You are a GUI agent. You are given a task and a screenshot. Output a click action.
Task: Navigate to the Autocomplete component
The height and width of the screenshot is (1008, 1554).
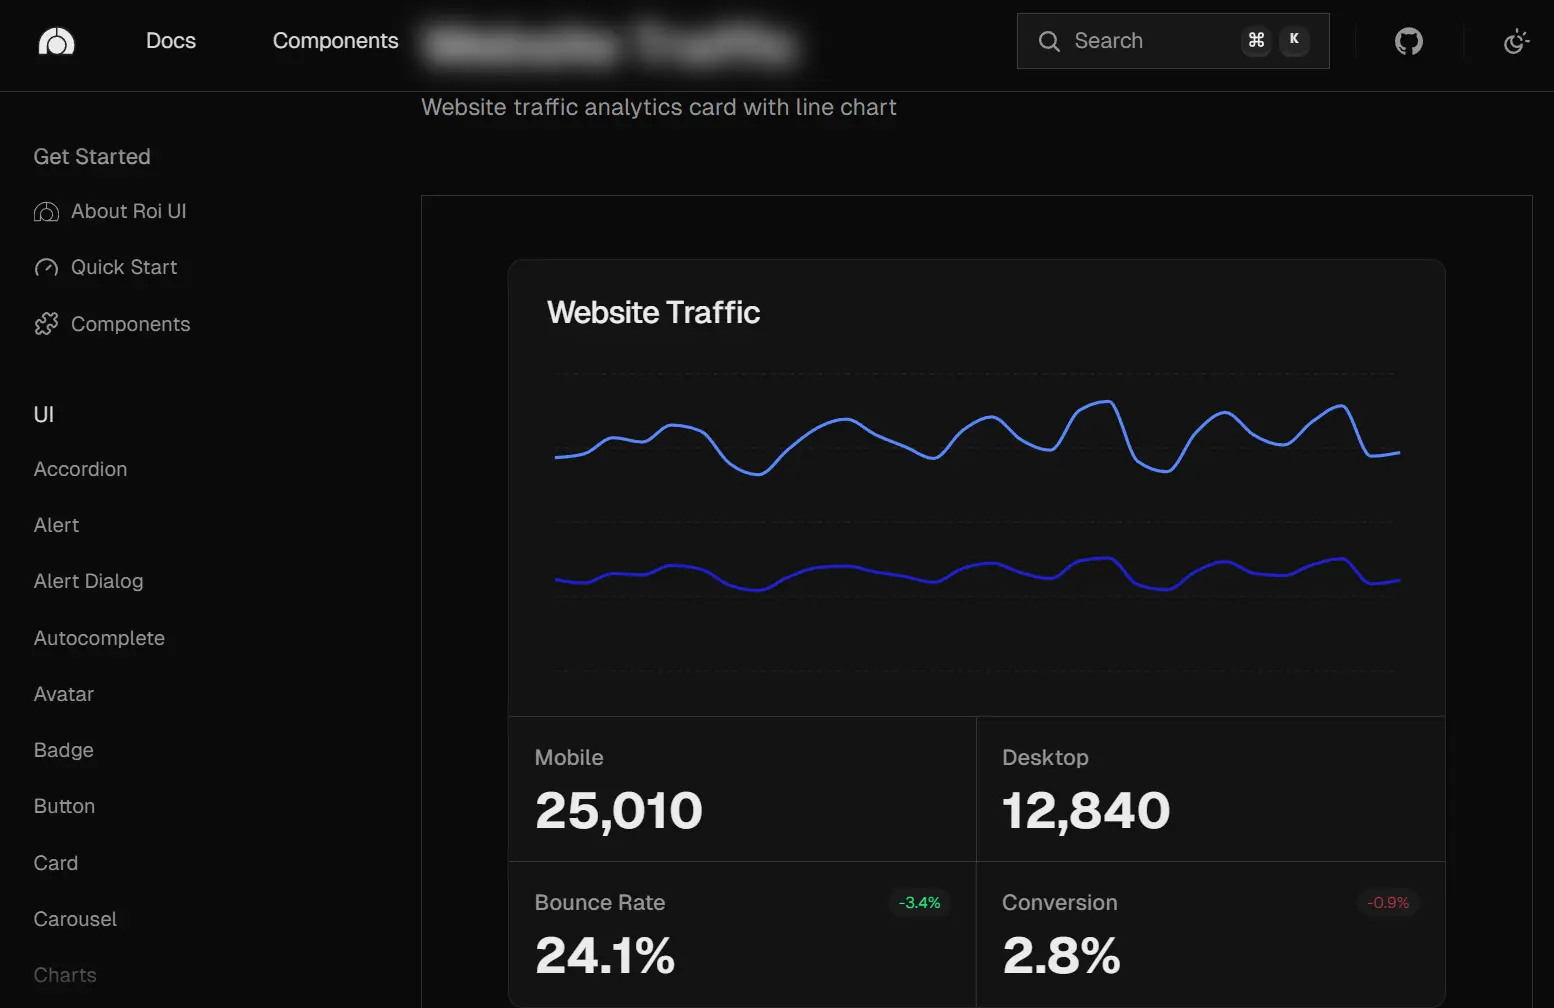click(x=99, y=638)
